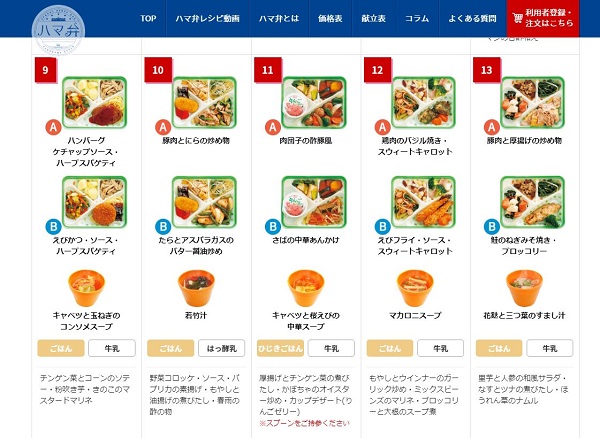This screenshot has width=600, height=438.
Task: Click the A badge for day 11
Action: pyautogui.click(x=273, y=127)
